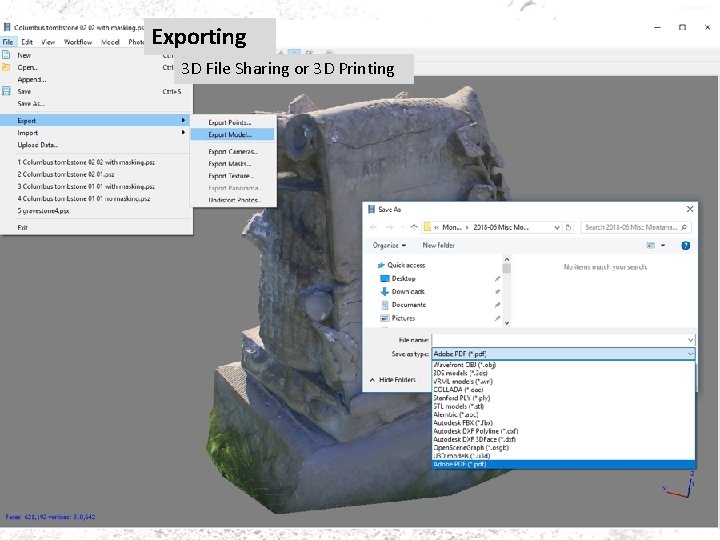Select Wavefront OBJ (*.obj) file type

563,365
